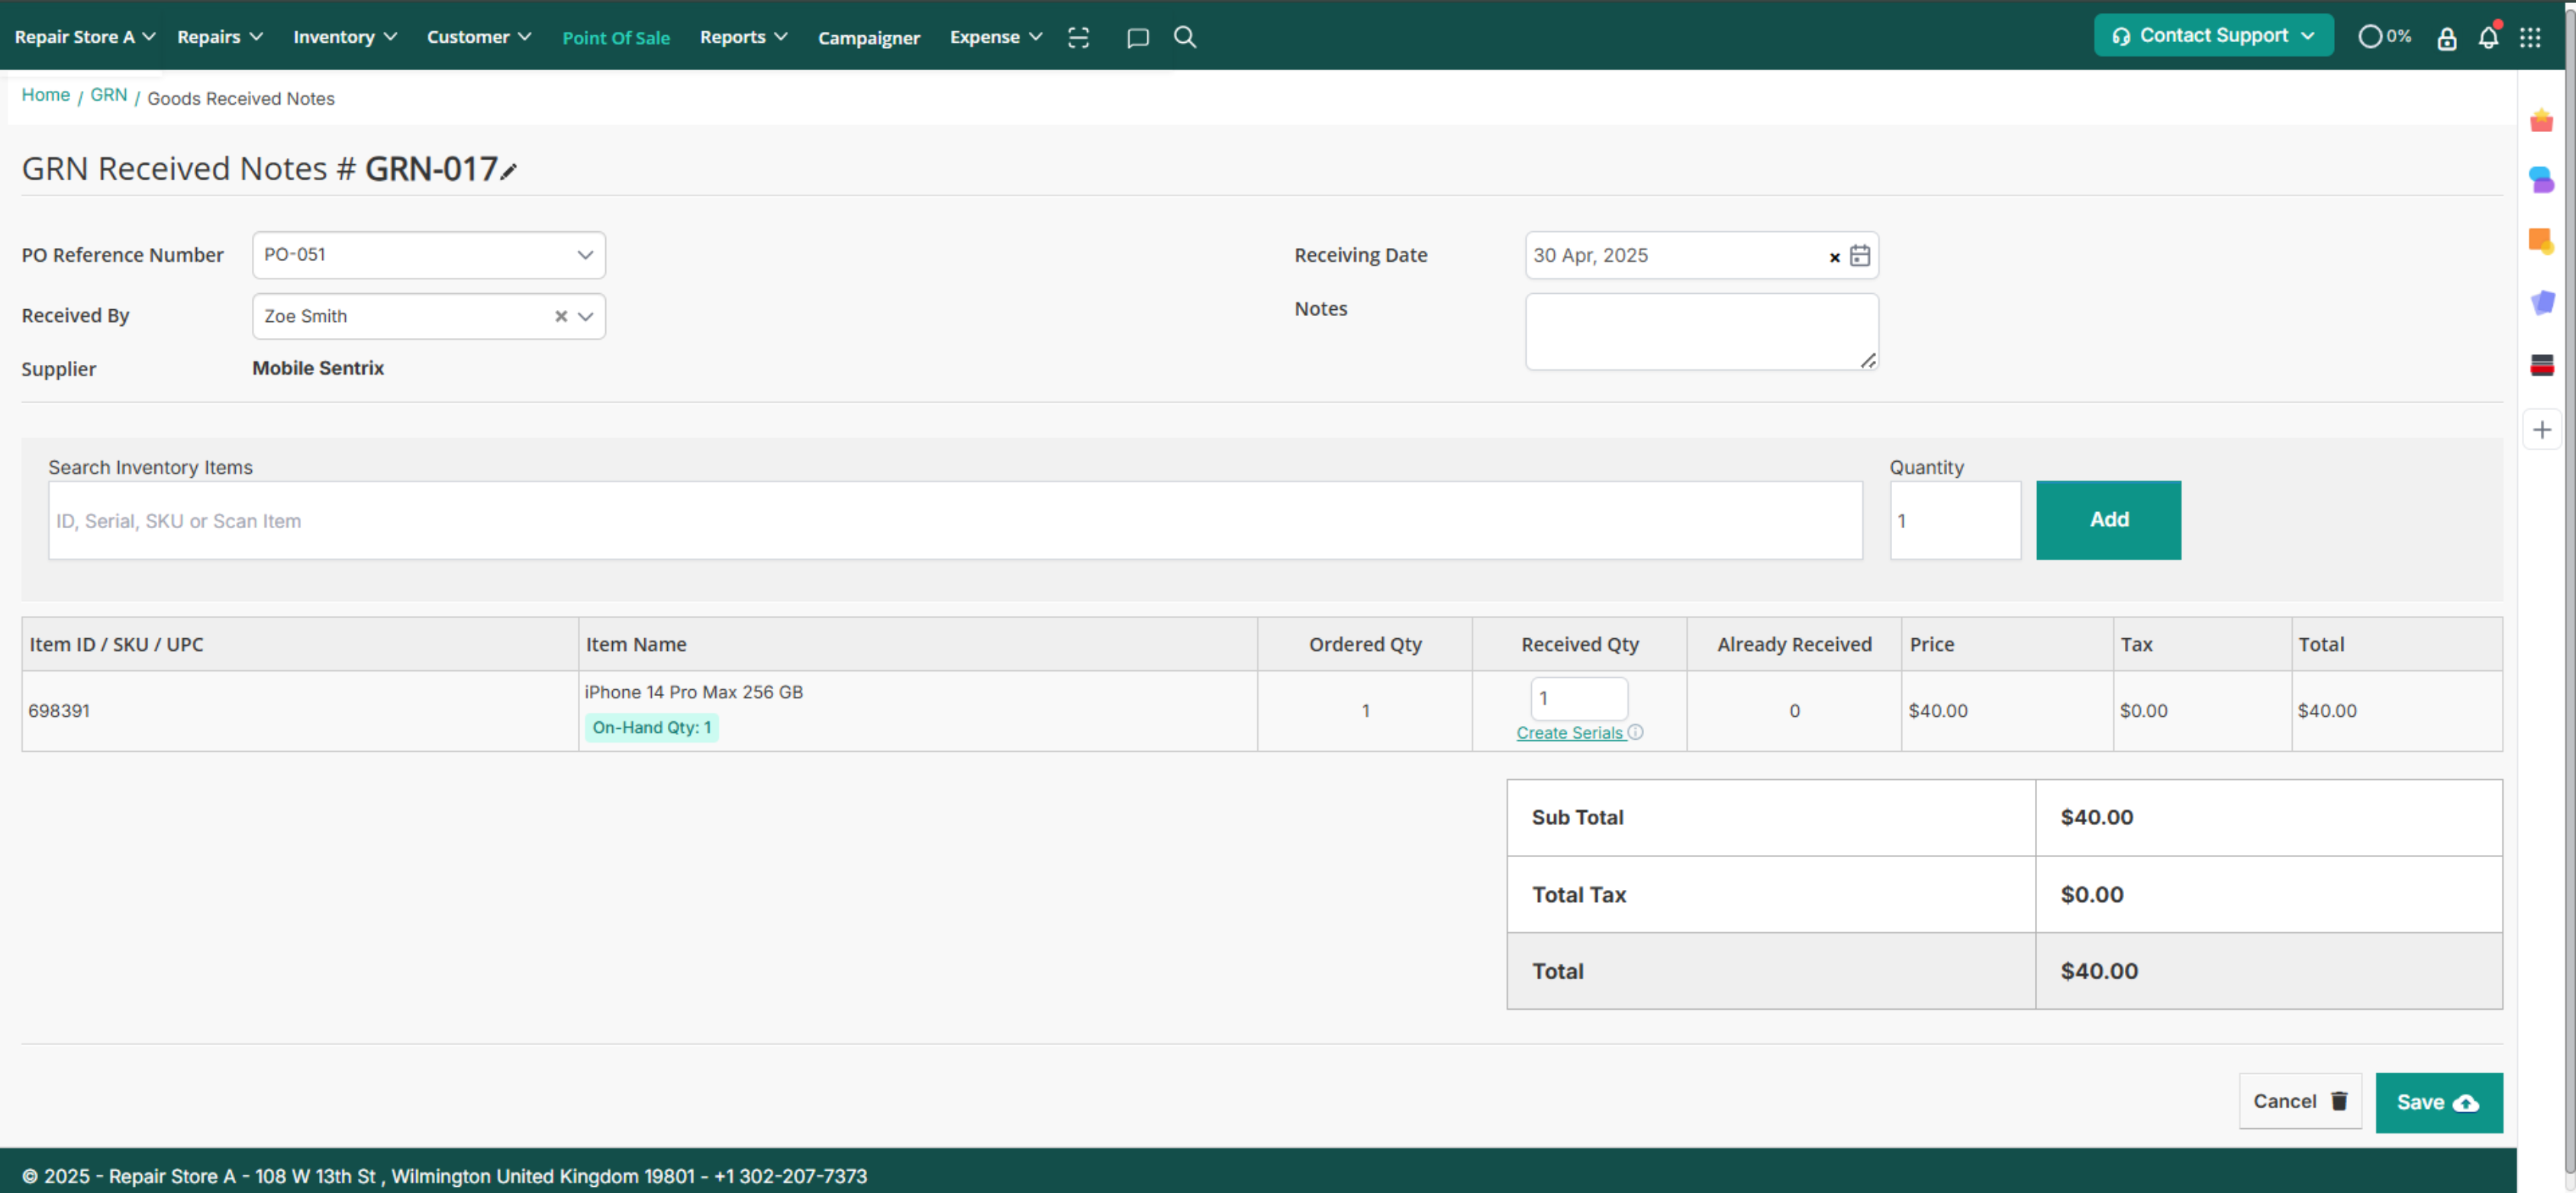This screenshot has height=1193, width=2576.
Task: Click the Quantity input field
Action: (x=1955, y=520)
